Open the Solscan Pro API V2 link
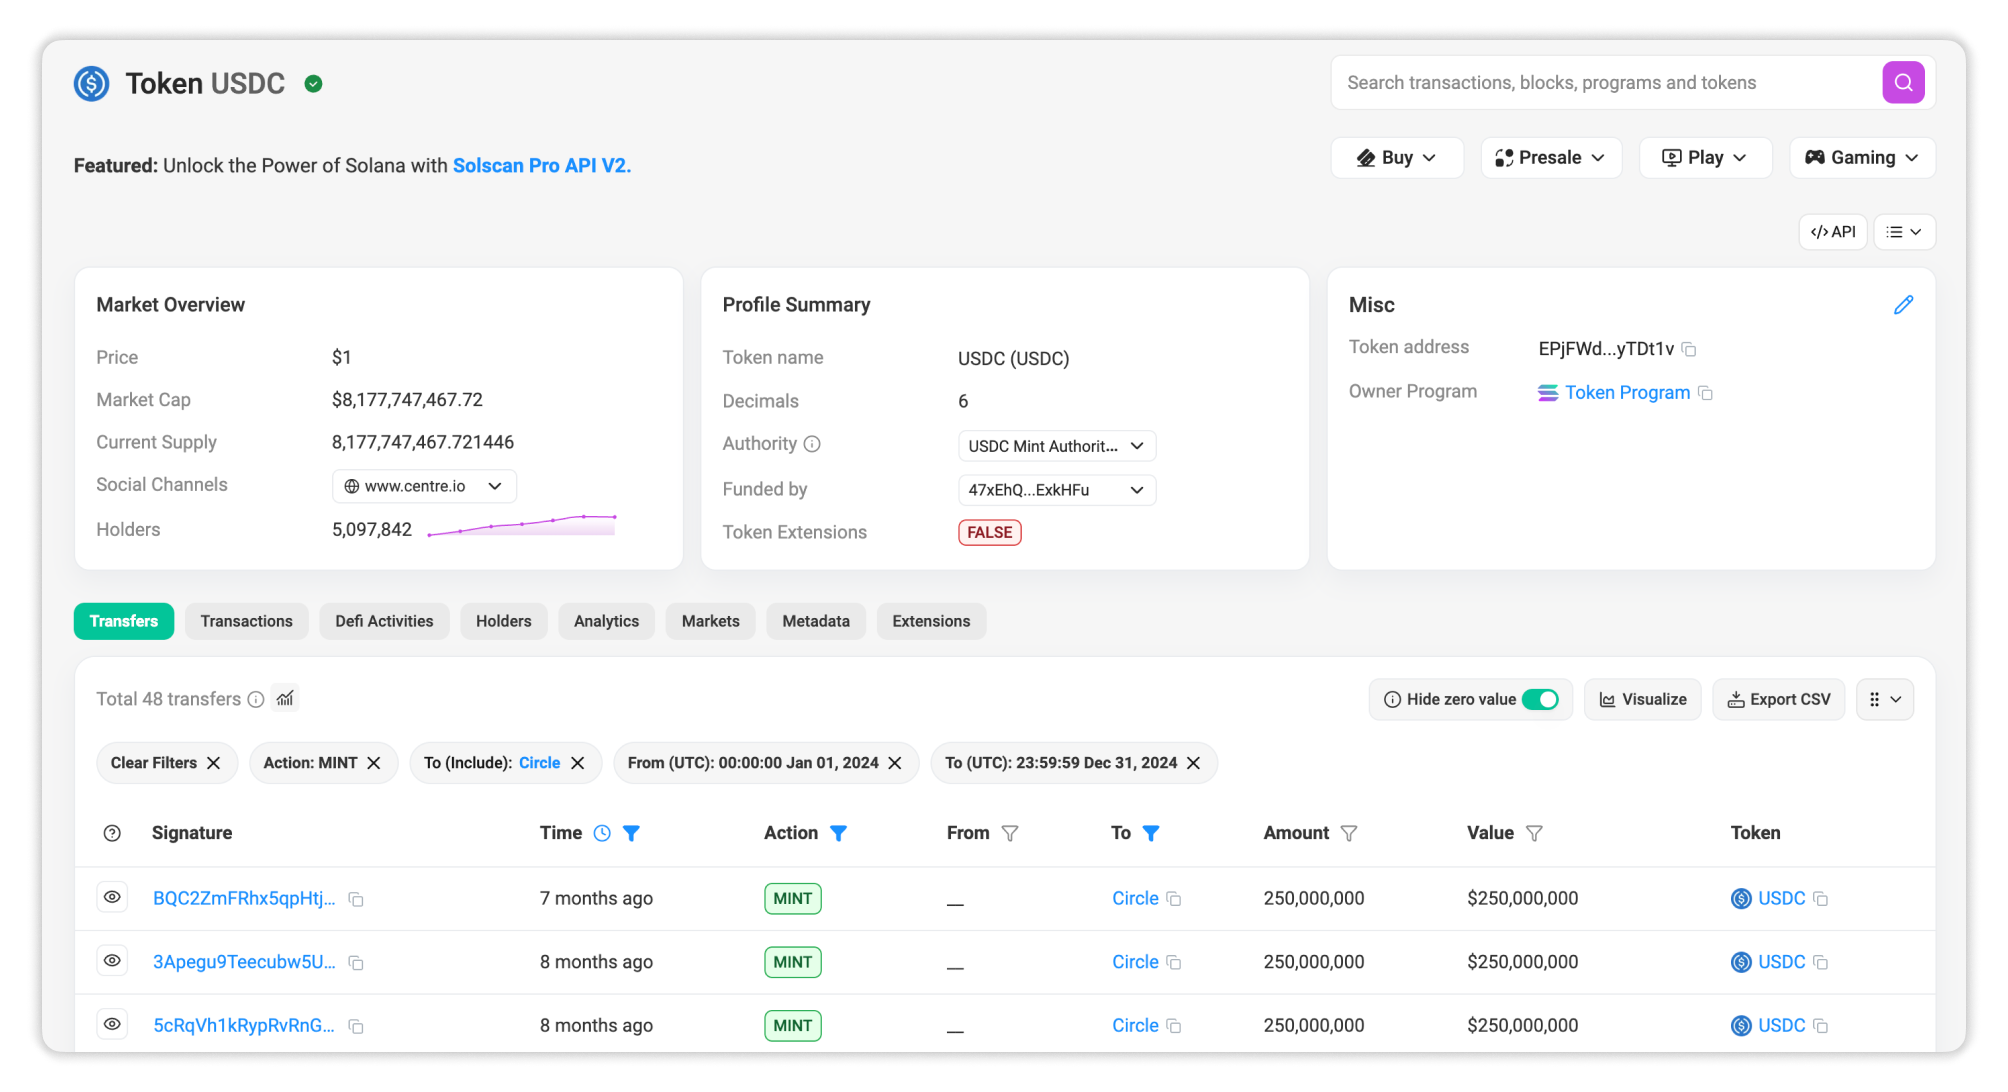Viewport: 2008px width, 1092px height. pos(541,165)
